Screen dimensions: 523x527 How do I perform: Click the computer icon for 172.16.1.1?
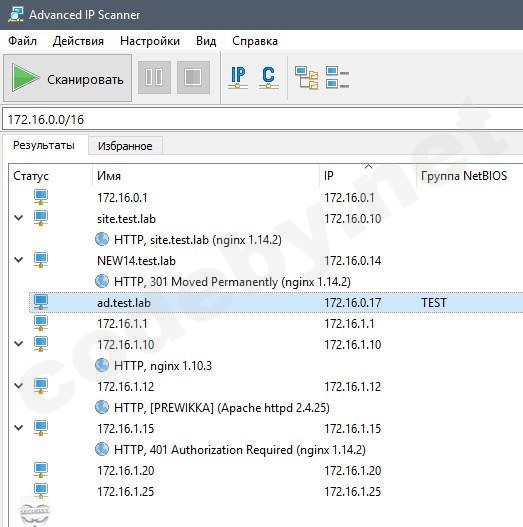pos(41,323)
